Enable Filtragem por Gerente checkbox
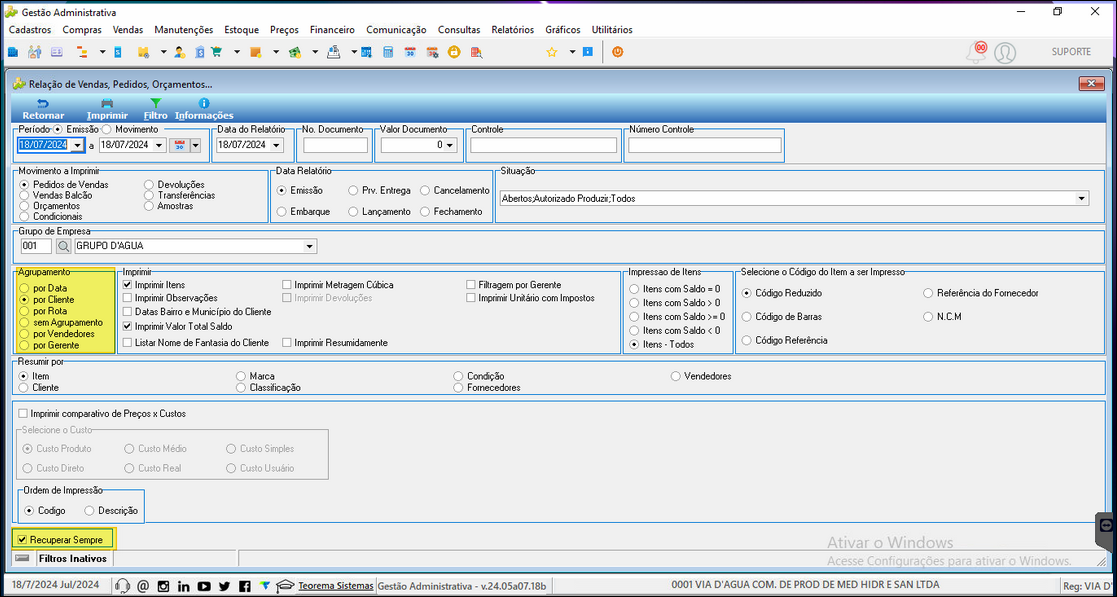 pyautogui.click(x=471, y=285)
